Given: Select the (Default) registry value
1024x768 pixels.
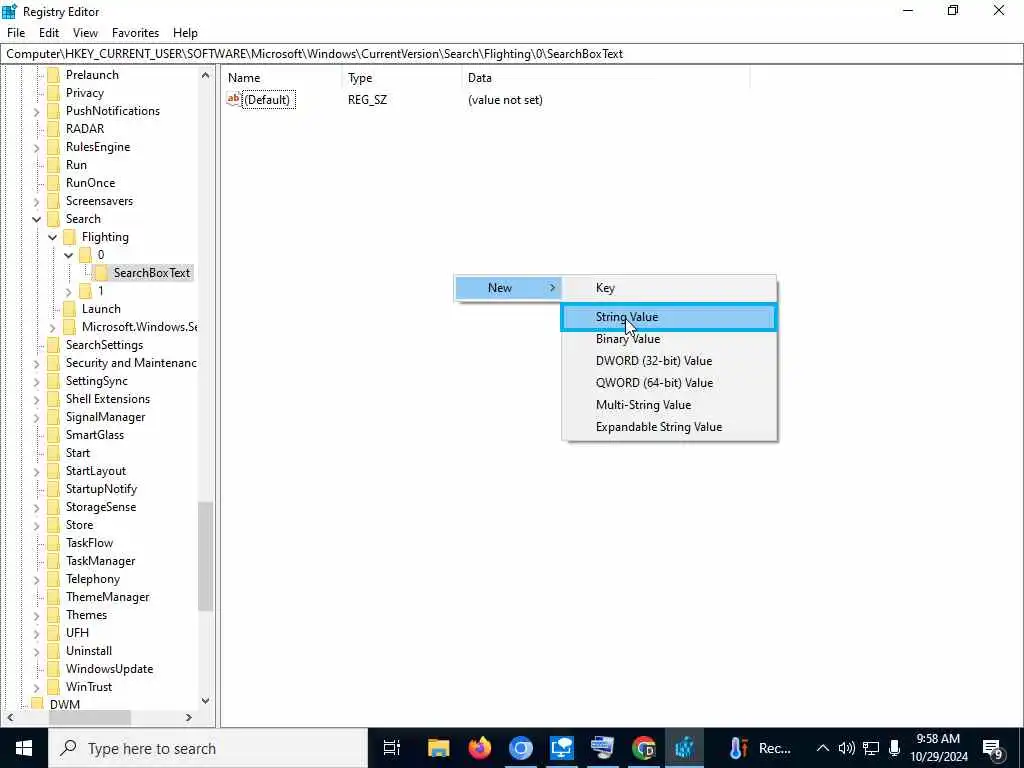Looking at the screenshot, I should [268, 100].
